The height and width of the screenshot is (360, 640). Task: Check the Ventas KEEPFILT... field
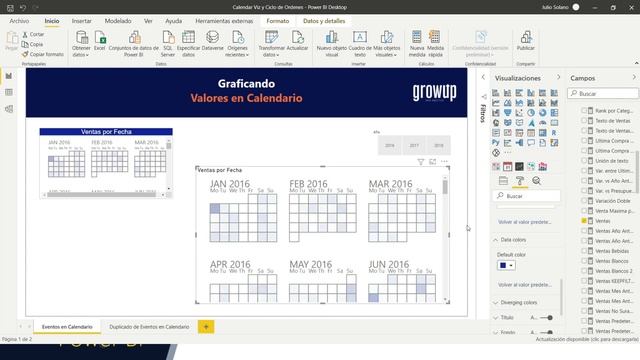coord(584,280)
